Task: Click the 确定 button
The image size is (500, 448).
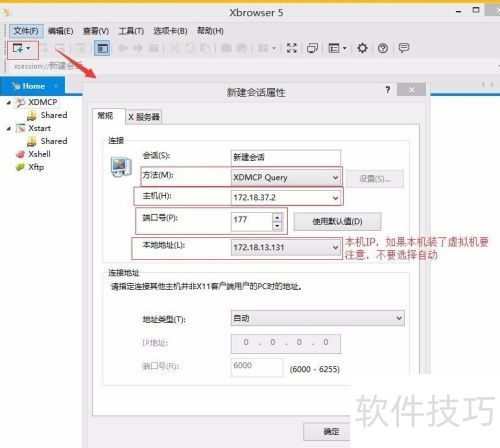Action: 327,432
